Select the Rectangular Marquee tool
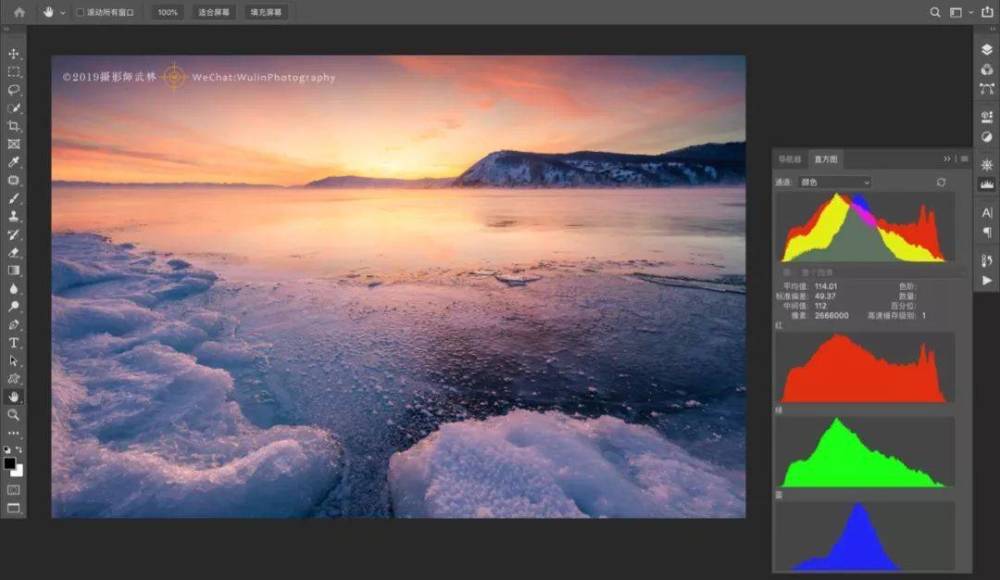Viewport: 1000px width, 580px height. (13, 72)
